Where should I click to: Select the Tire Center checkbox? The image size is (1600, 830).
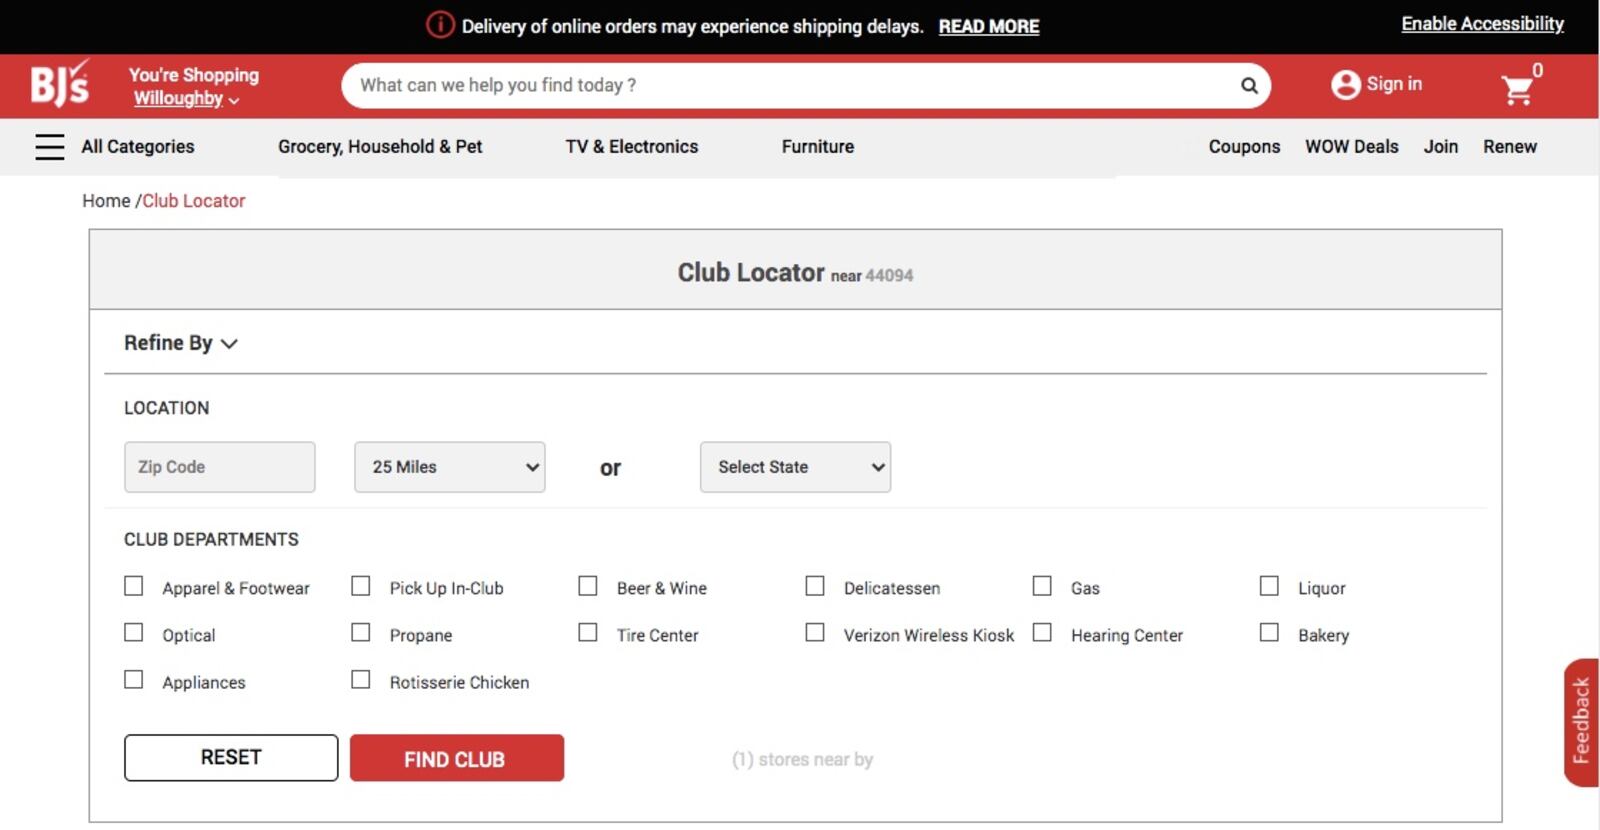pos(588,633)
